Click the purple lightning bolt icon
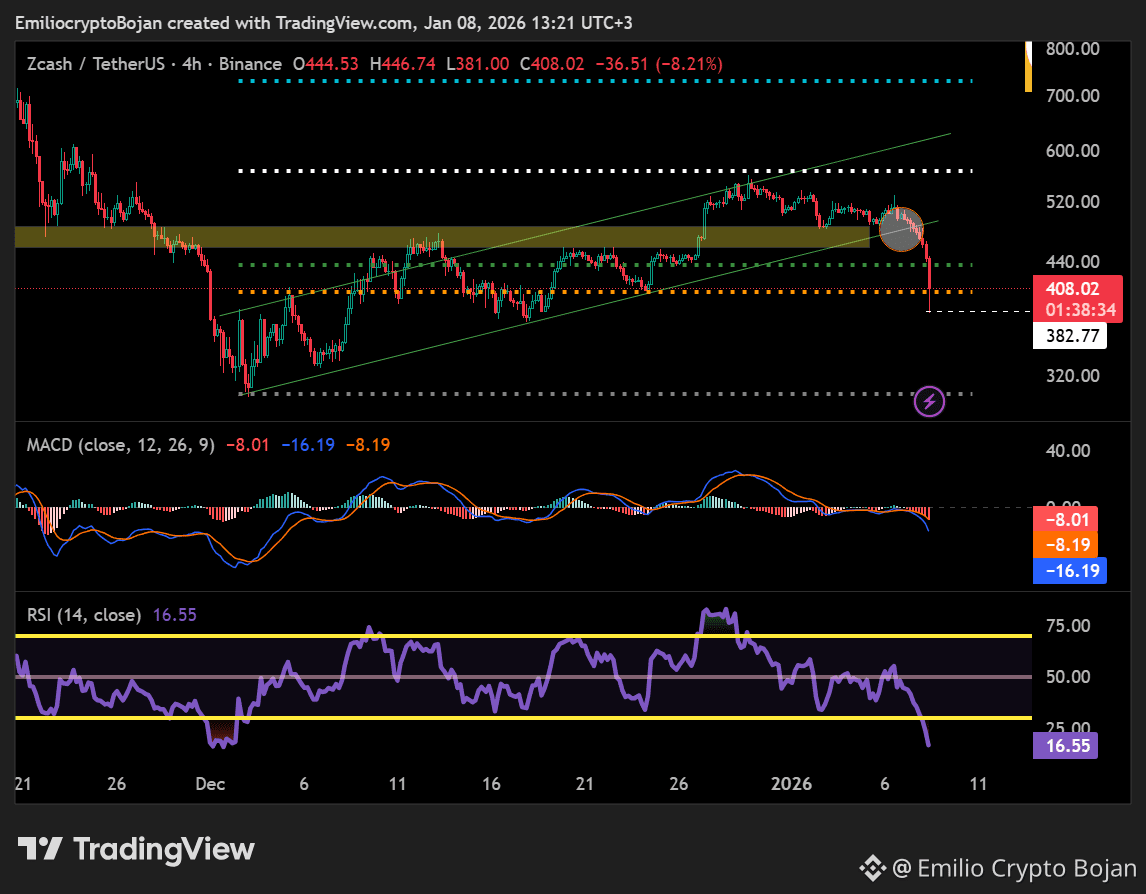Screen dimensions: 1146x894 (x=929, y=401)
